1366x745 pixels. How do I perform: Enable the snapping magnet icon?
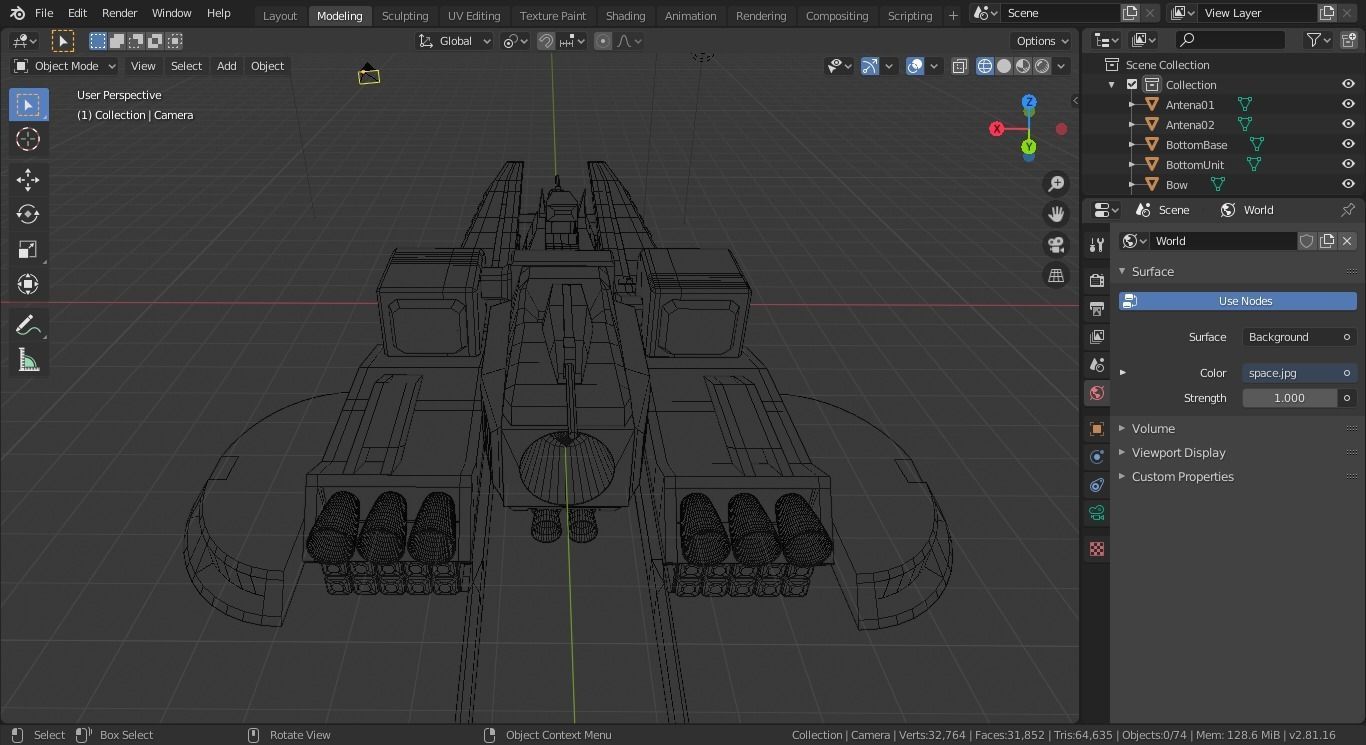(x=546, y=41)
